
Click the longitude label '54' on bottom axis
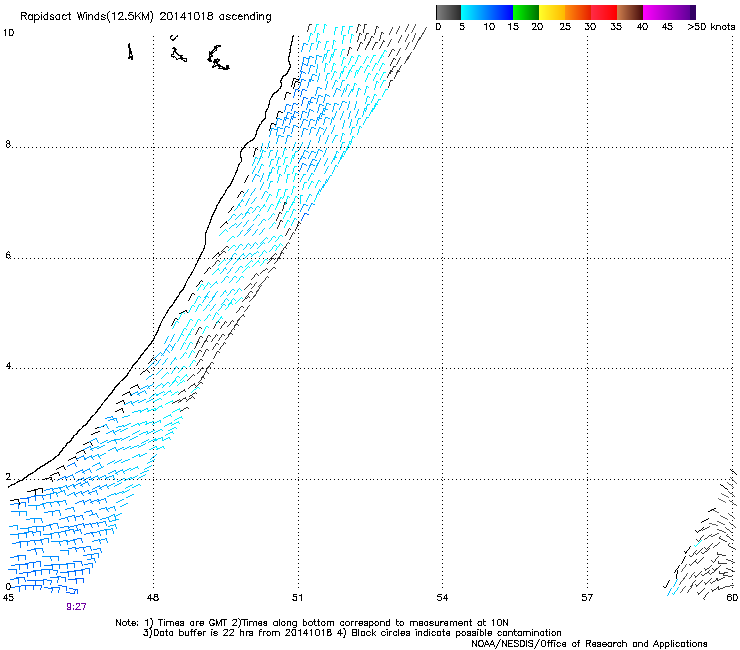[x=442, y=598]
